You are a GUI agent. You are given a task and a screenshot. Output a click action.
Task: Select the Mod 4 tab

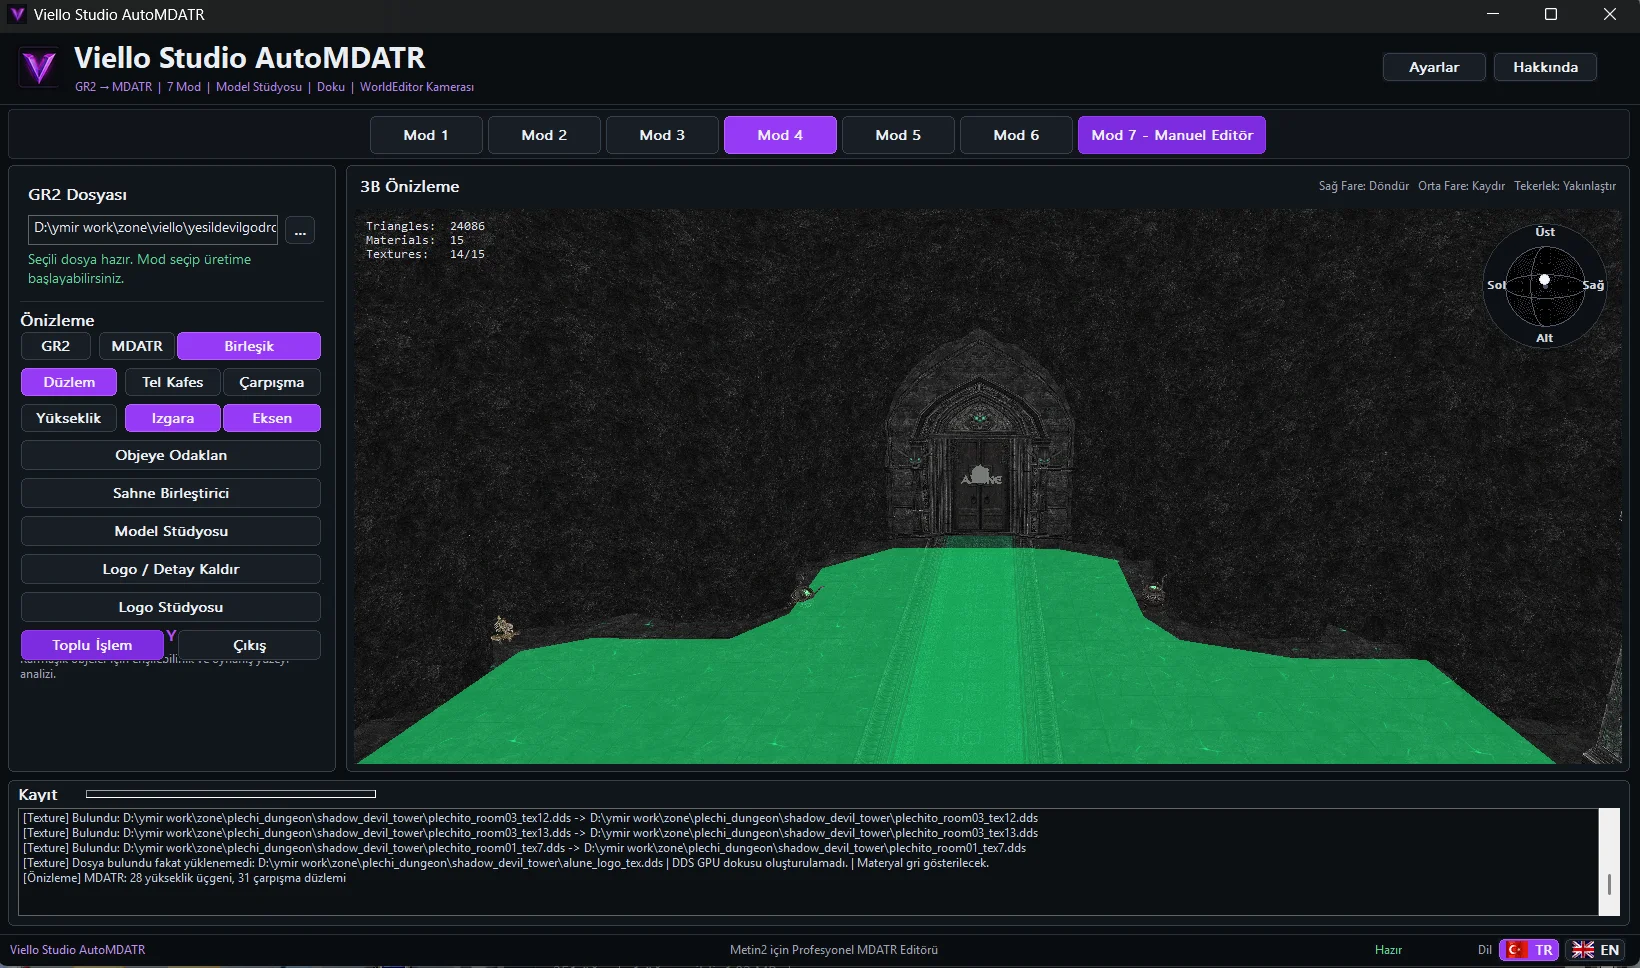(780, 135)
